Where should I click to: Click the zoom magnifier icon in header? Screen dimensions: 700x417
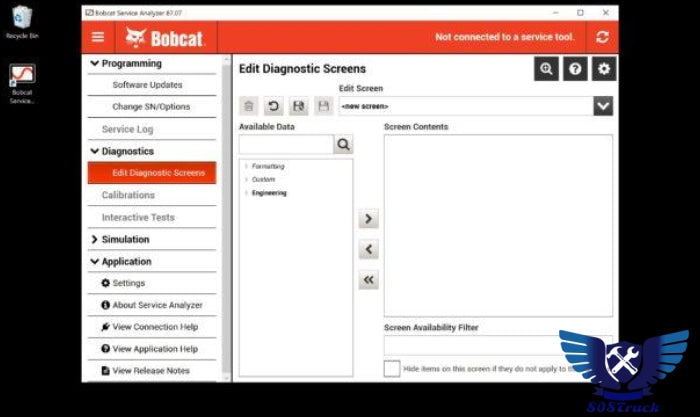click(x=546, y=69)
